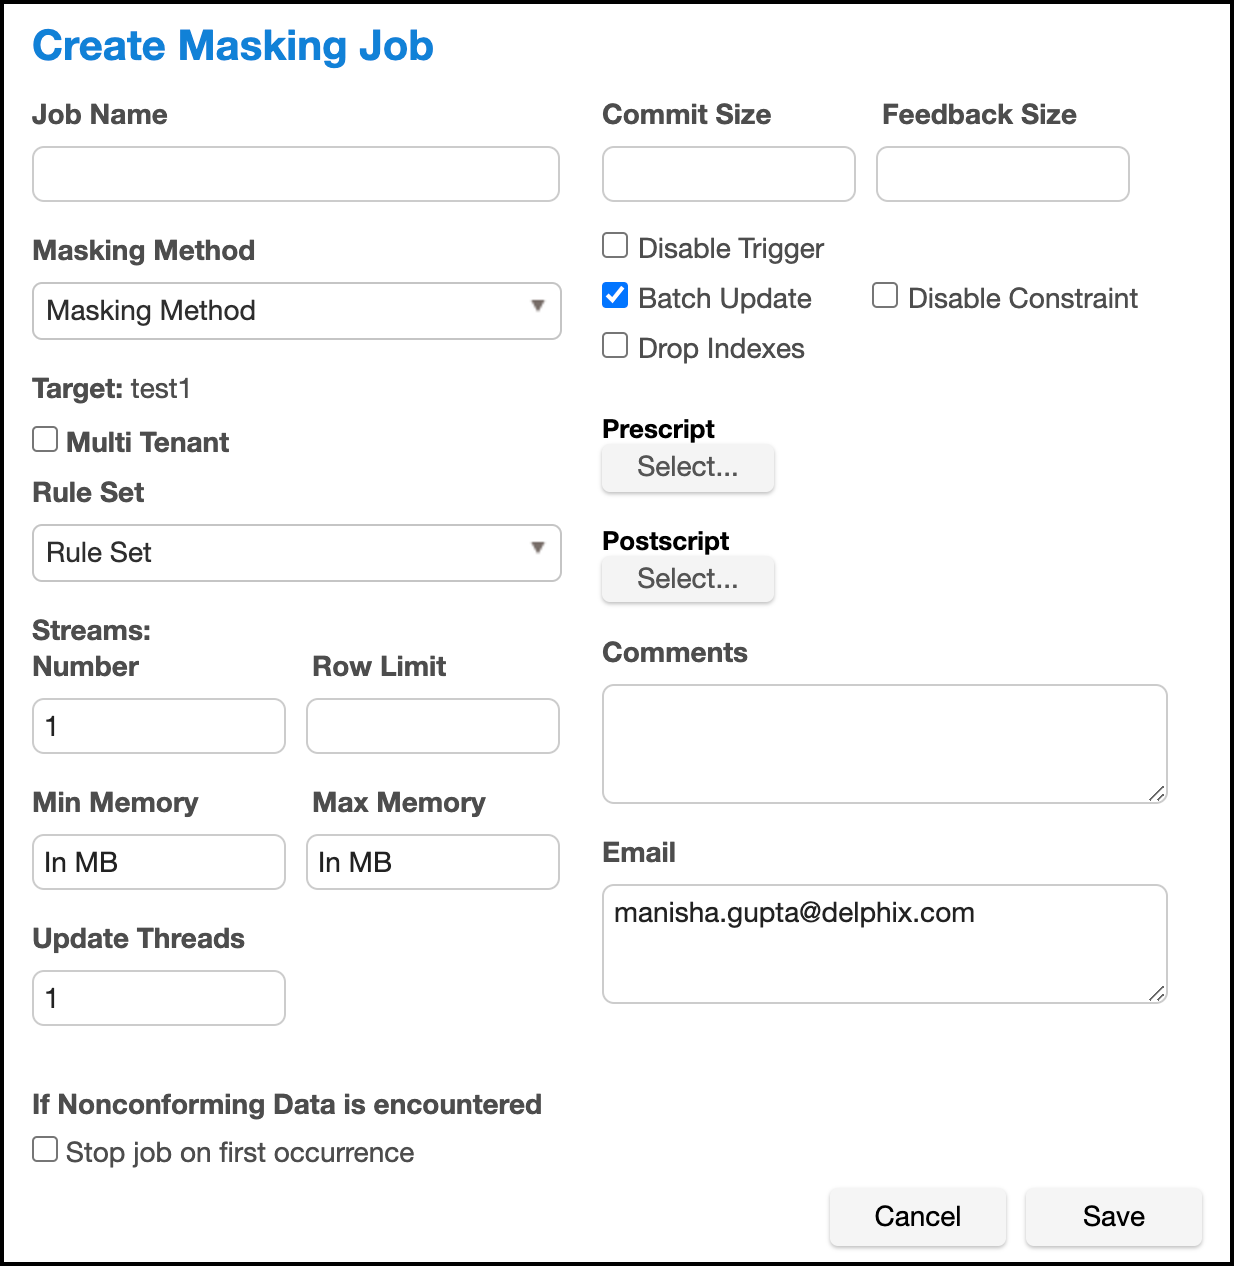Check Stop job on first occurrence
Viewport: 1234px width, 1266px height.
45,1150
